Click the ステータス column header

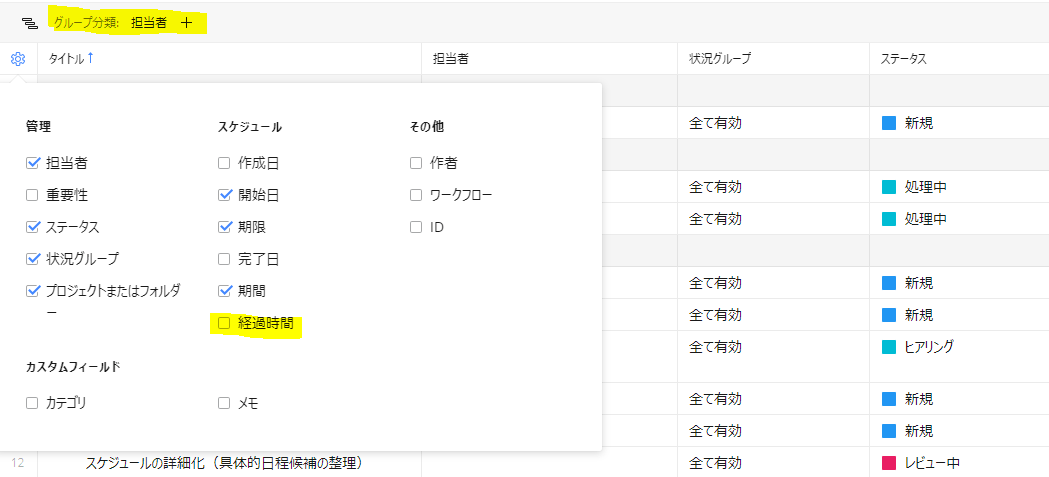pyautogui.click(x=903, y=59)
